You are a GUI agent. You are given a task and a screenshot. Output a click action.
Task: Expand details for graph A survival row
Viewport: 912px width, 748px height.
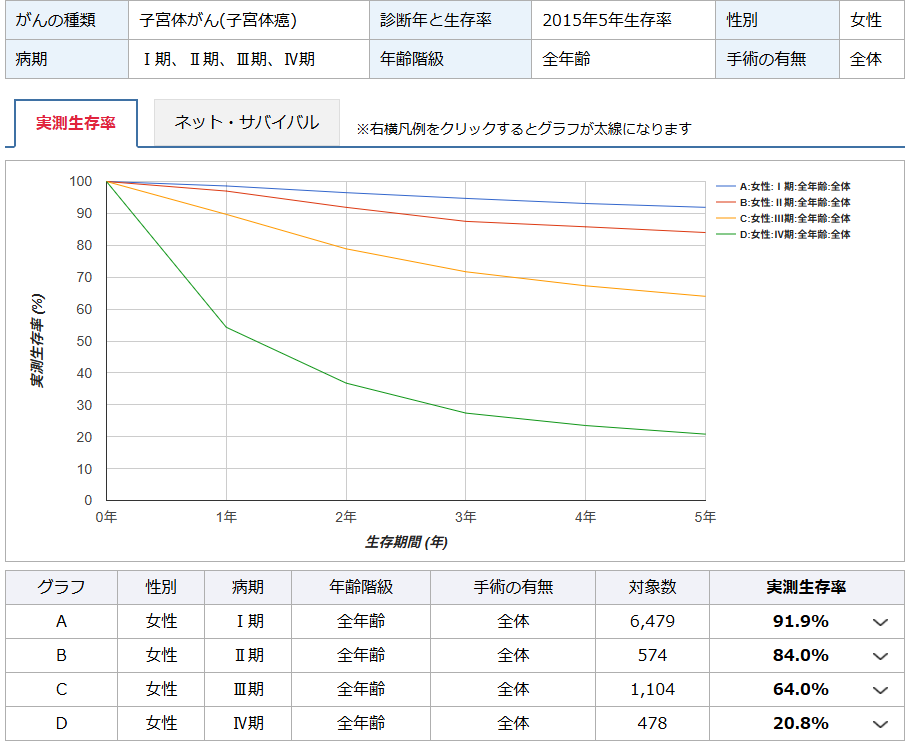tap(880, 621)
